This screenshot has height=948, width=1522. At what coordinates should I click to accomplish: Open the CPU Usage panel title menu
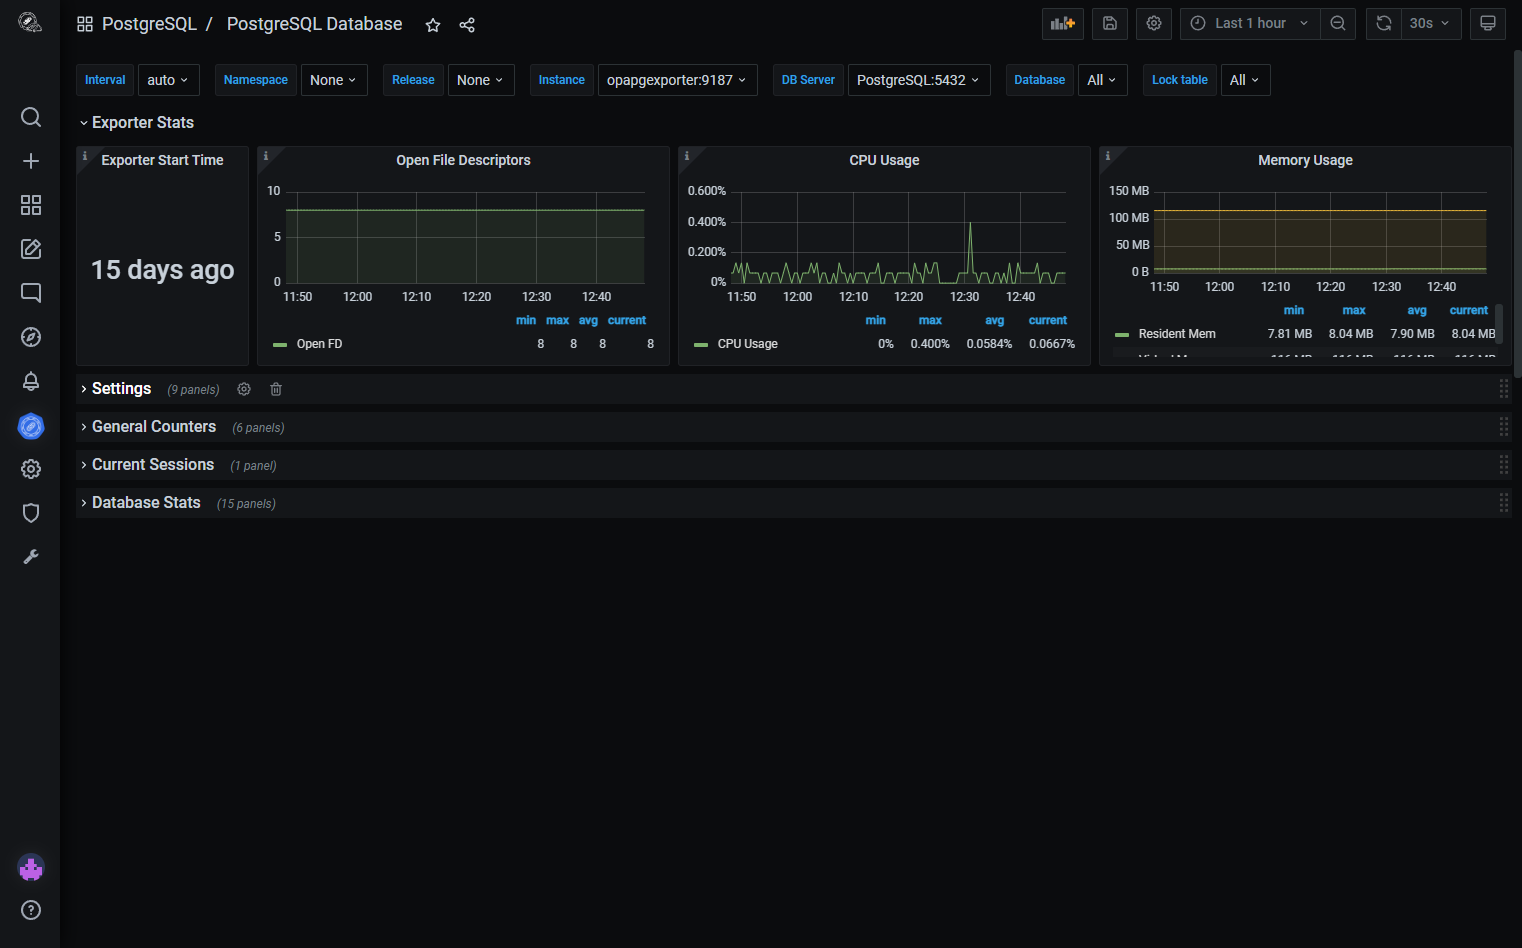884,160
